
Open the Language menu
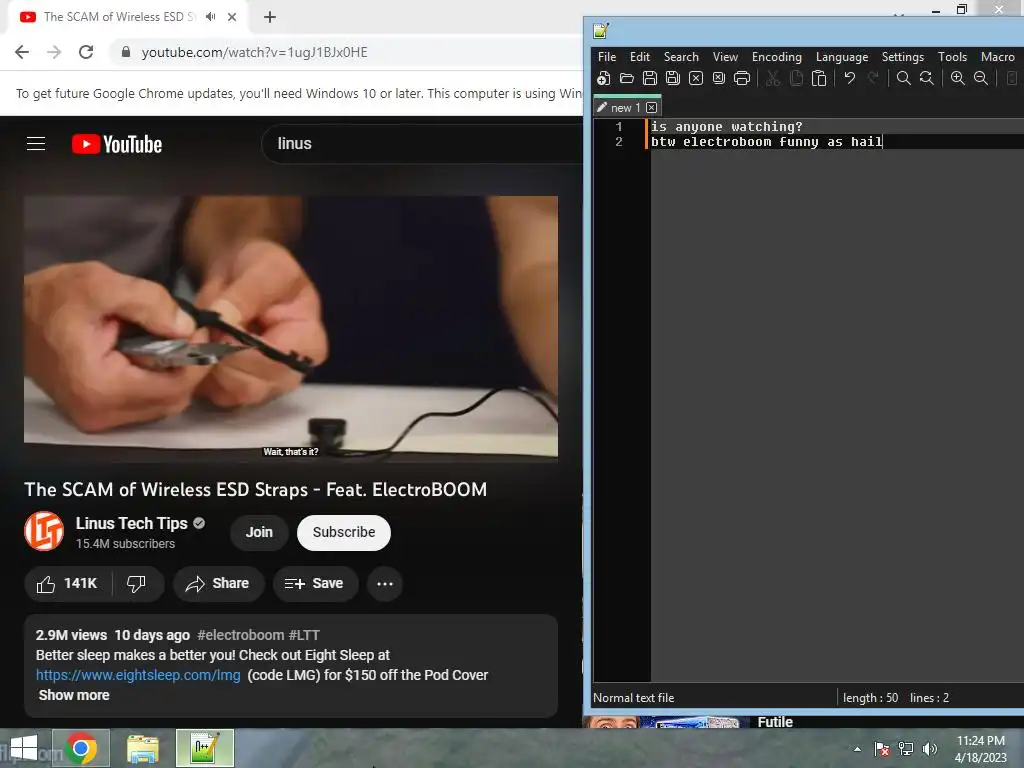pos(842,57)
